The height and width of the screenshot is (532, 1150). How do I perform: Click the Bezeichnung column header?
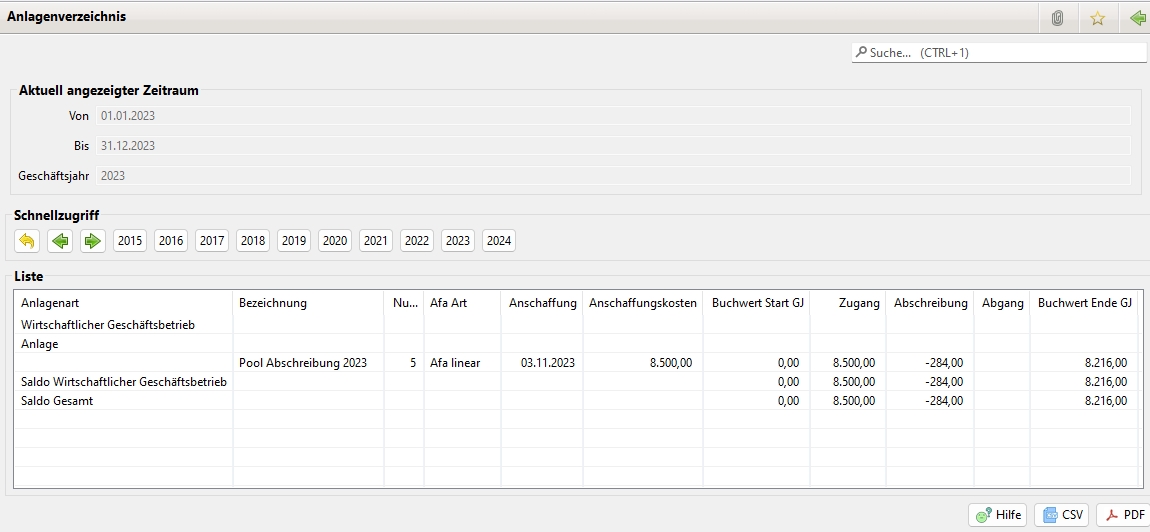(307, 303)
